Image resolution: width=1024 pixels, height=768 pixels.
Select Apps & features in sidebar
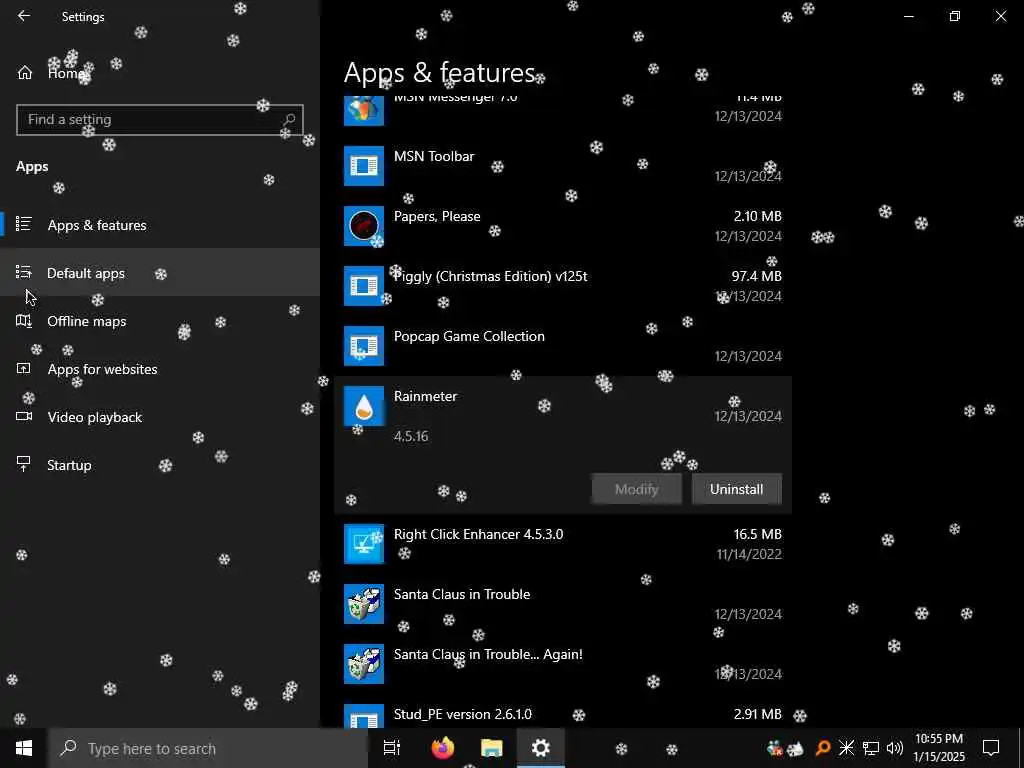pyautogui.click(x=160, y=225)
